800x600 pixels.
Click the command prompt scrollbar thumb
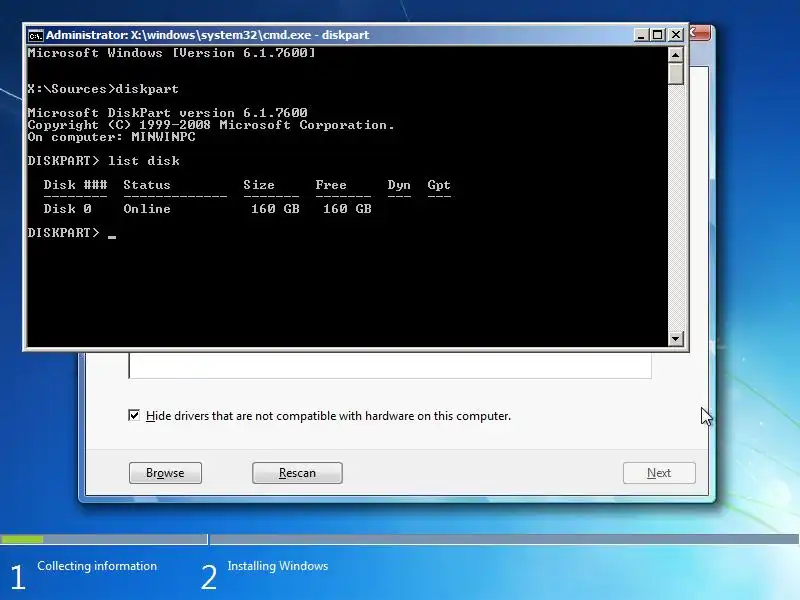[x=676, y=73]
